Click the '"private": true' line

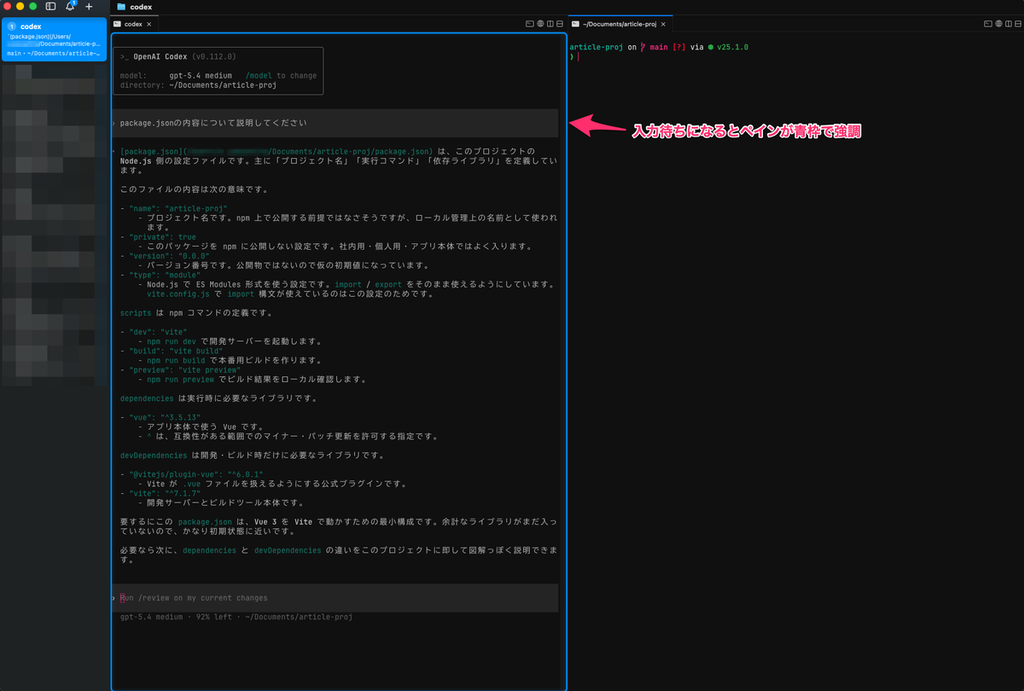point(163,237)
